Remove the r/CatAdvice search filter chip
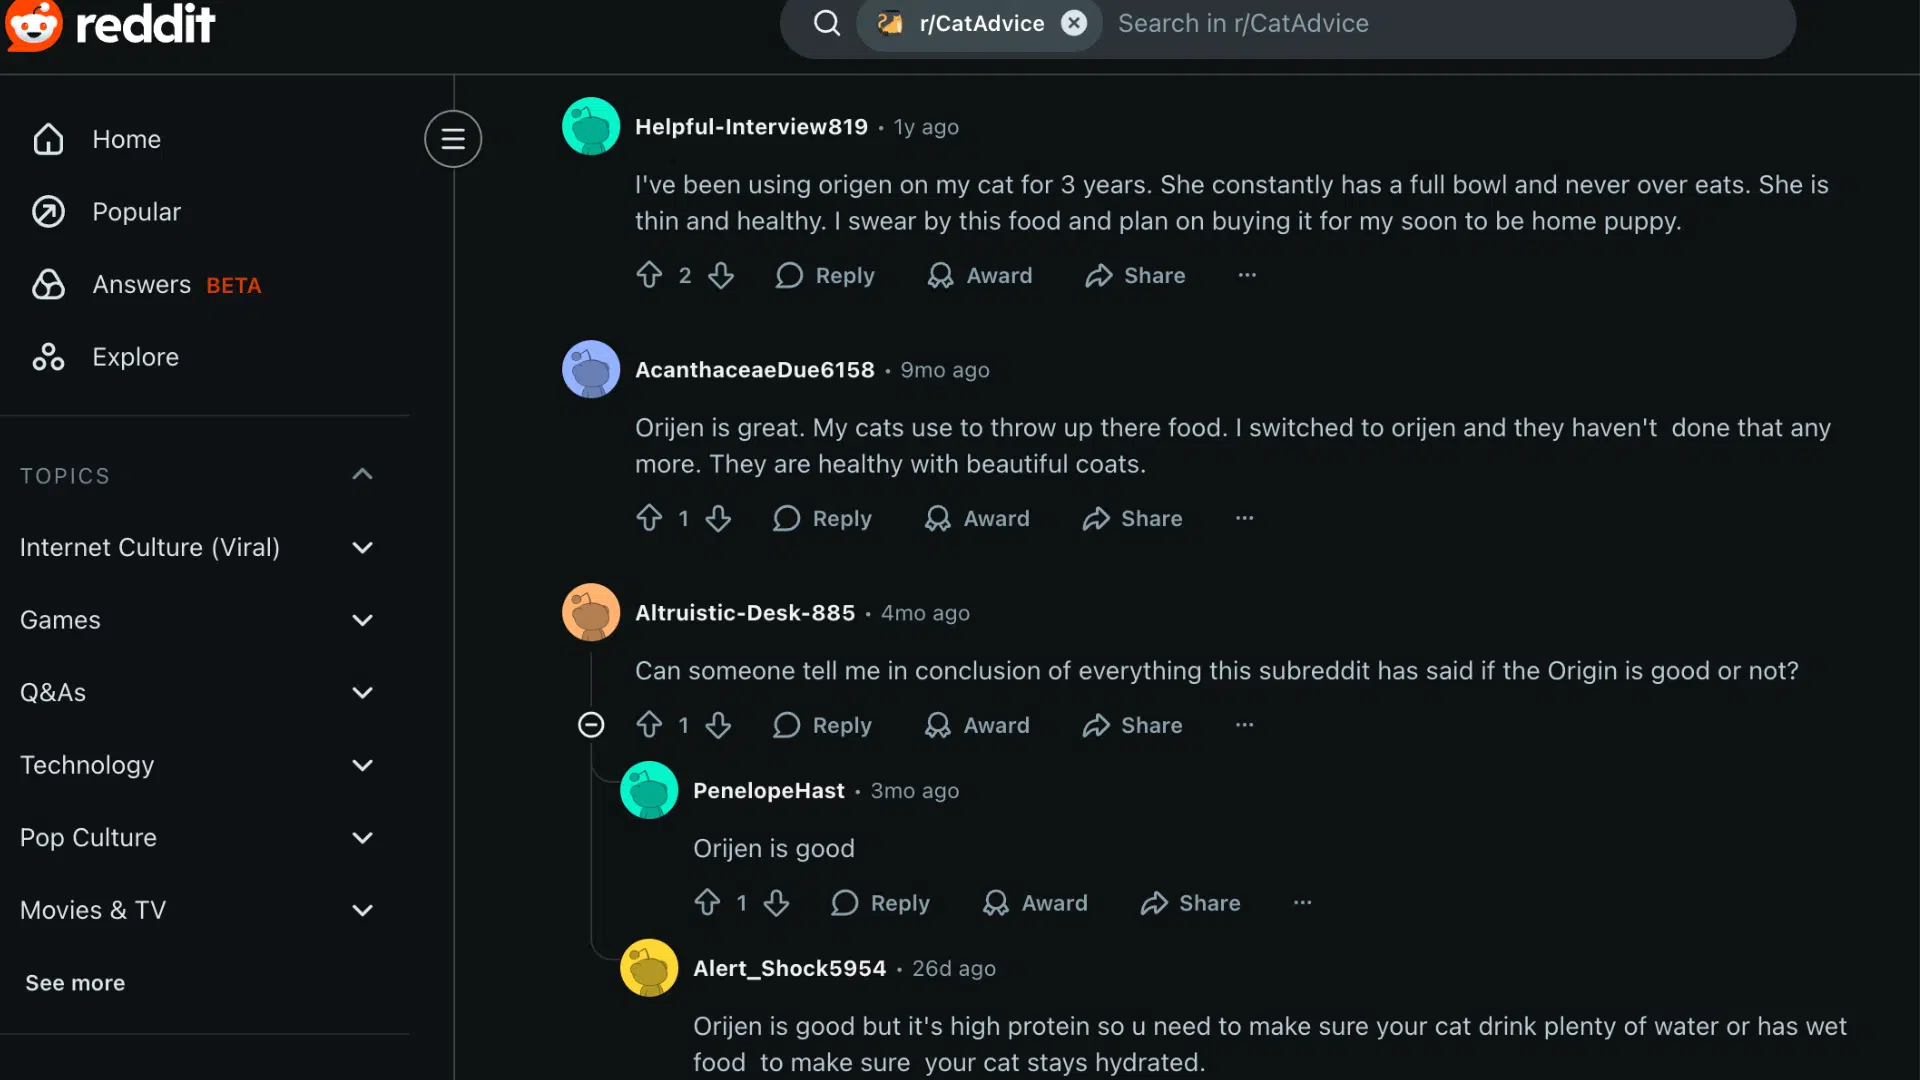 click(1075, 23)
